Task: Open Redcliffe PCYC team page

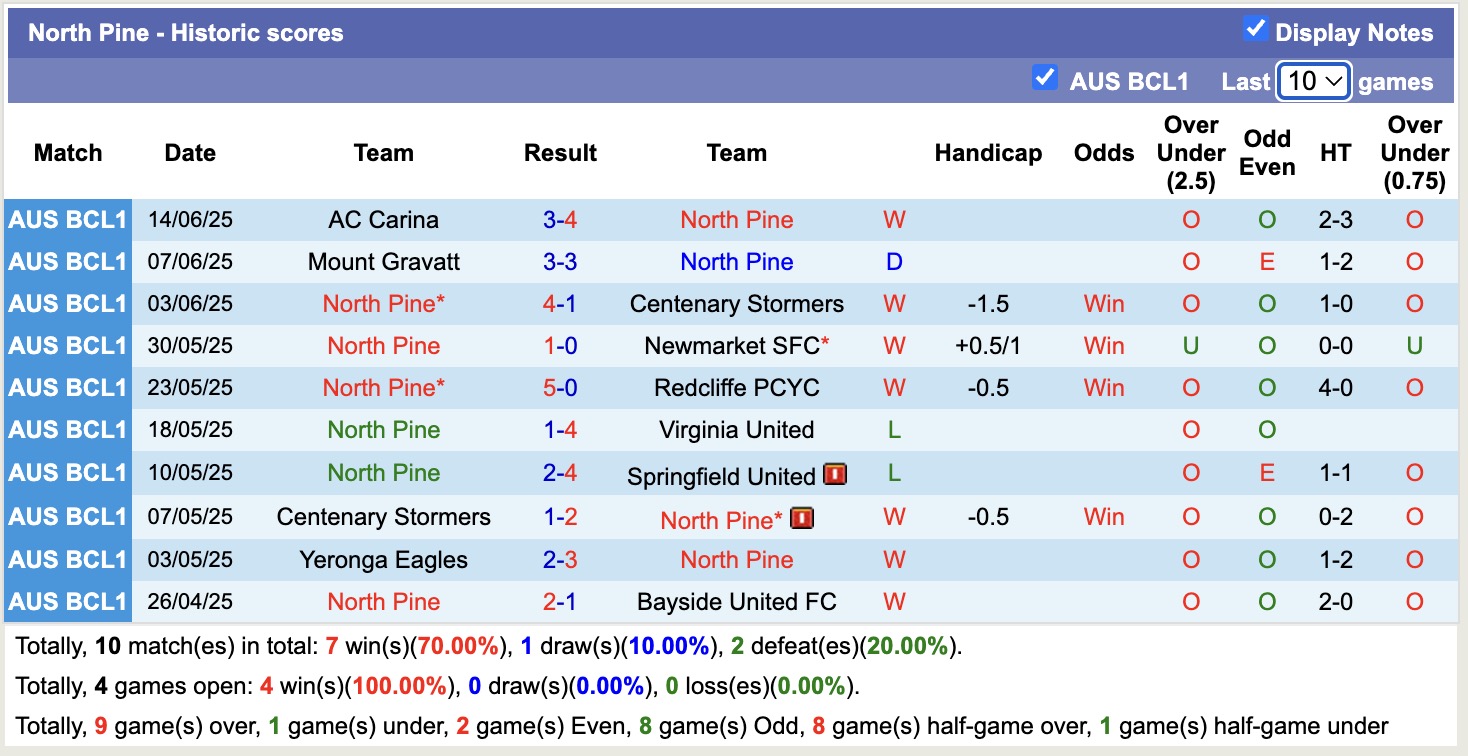Action: point(736,388)
